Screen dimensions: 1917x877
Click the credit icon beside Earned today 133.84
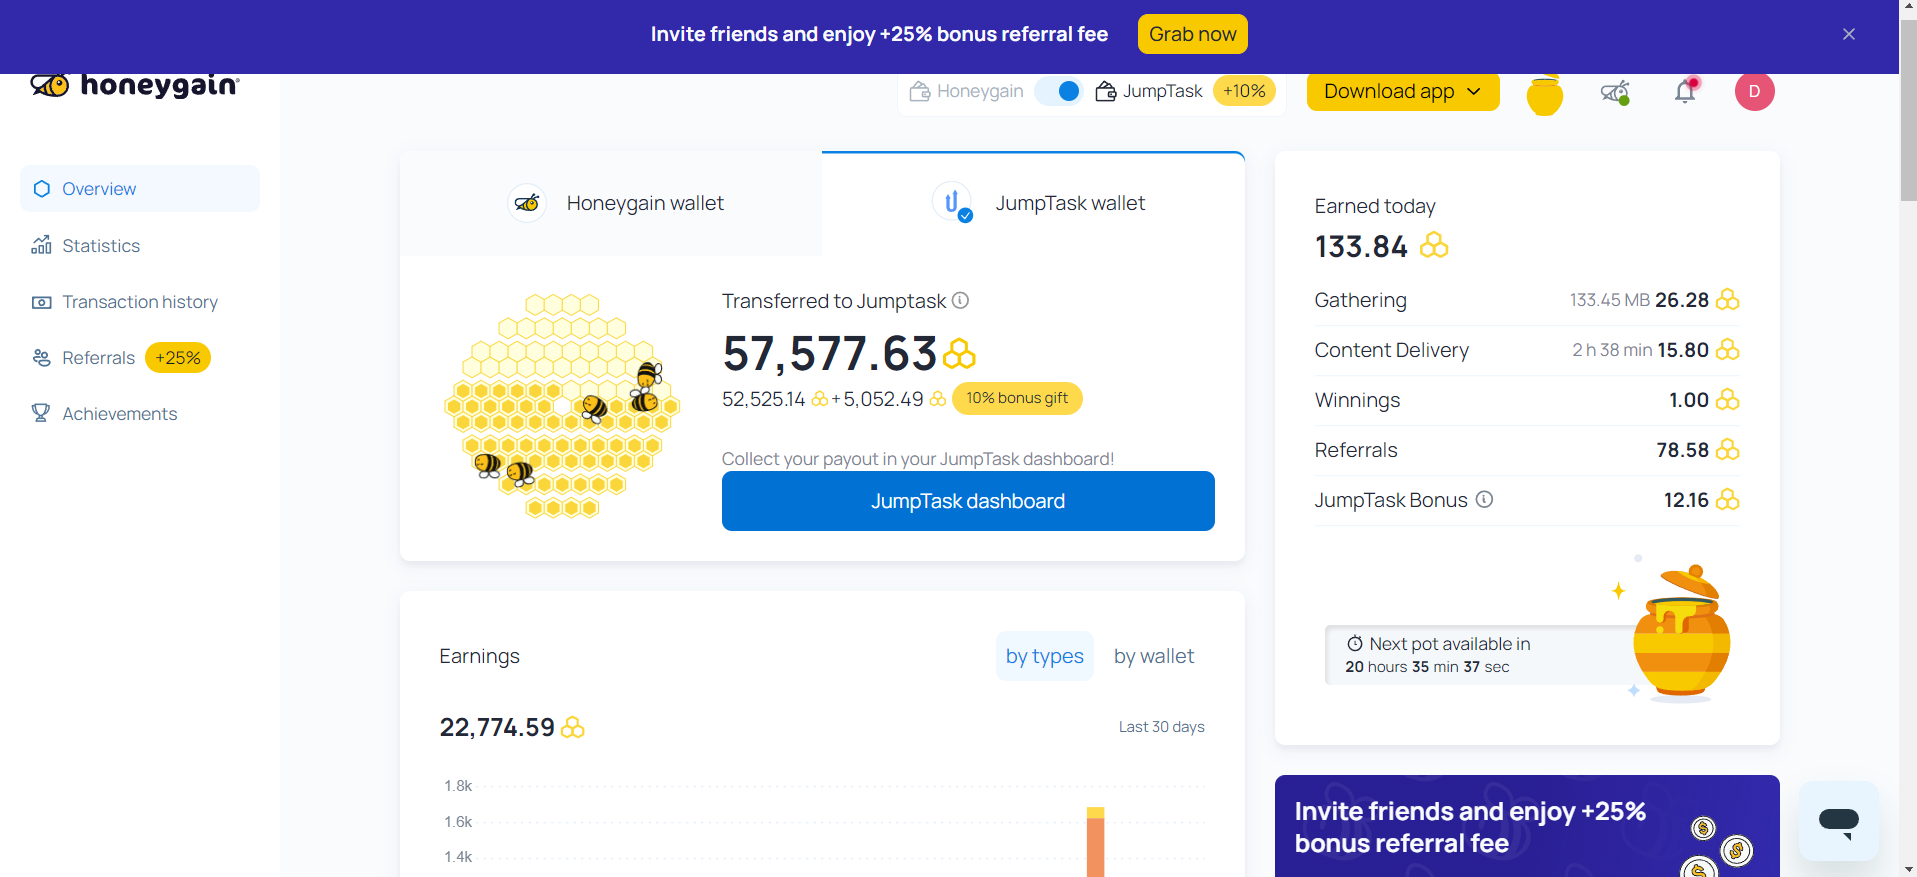(x=1434, y=245)
